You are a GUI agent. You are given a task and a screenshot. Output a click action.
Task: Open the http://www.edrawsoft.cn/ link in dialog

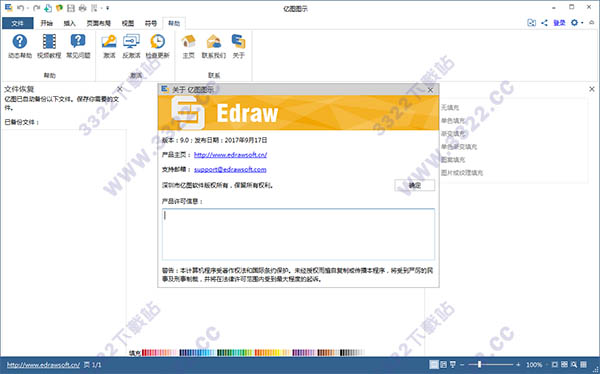tap(230, 155)
